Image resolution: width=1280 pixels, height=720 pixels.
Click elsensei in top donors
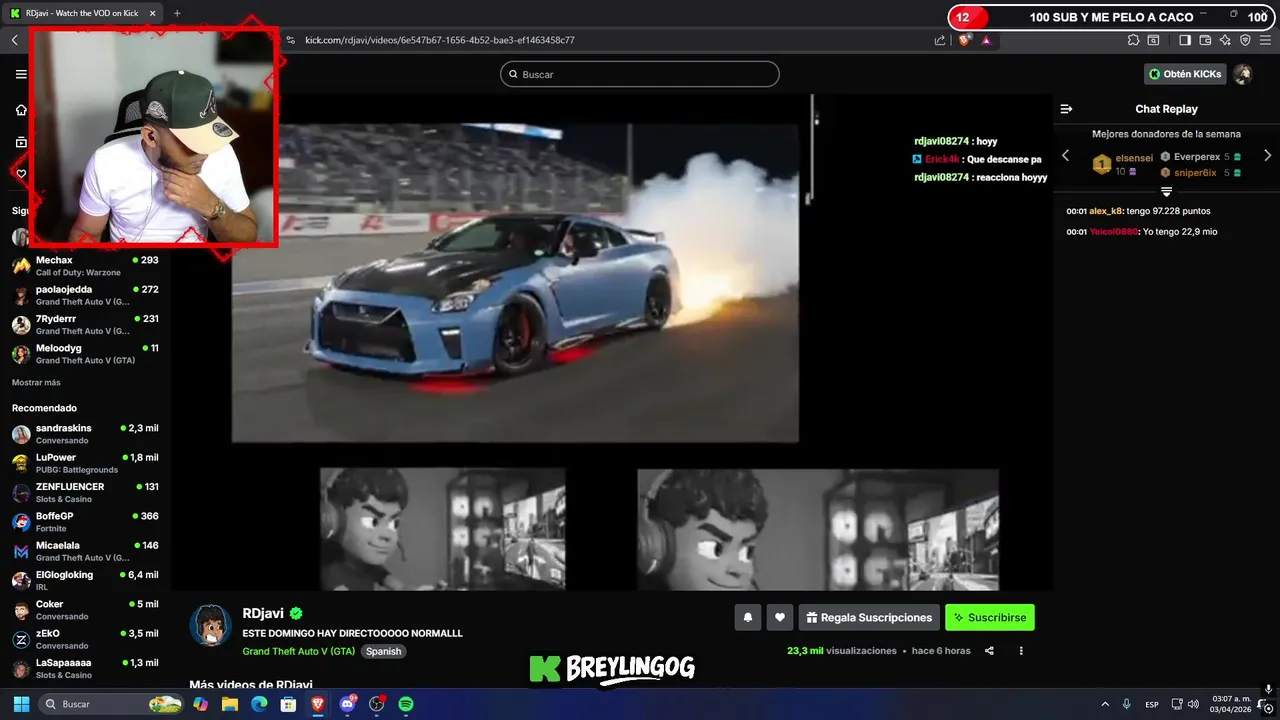[1134, 158]
